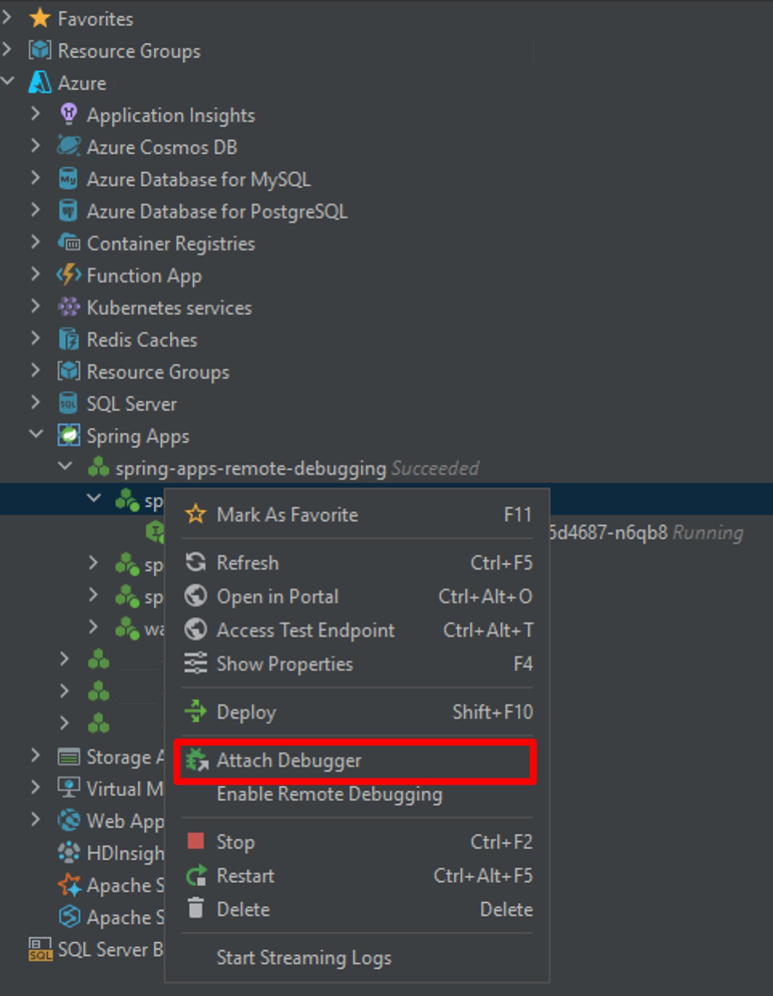Click the Attach Debugger bug icon
The height and width of the screenshot is (996, 773).
click(x=199, y=761)
